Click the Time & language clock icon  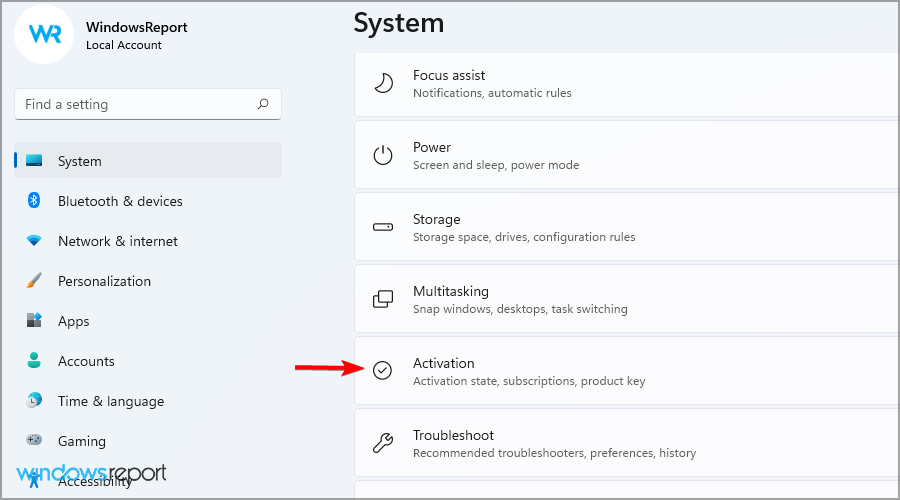coord(34,401)
